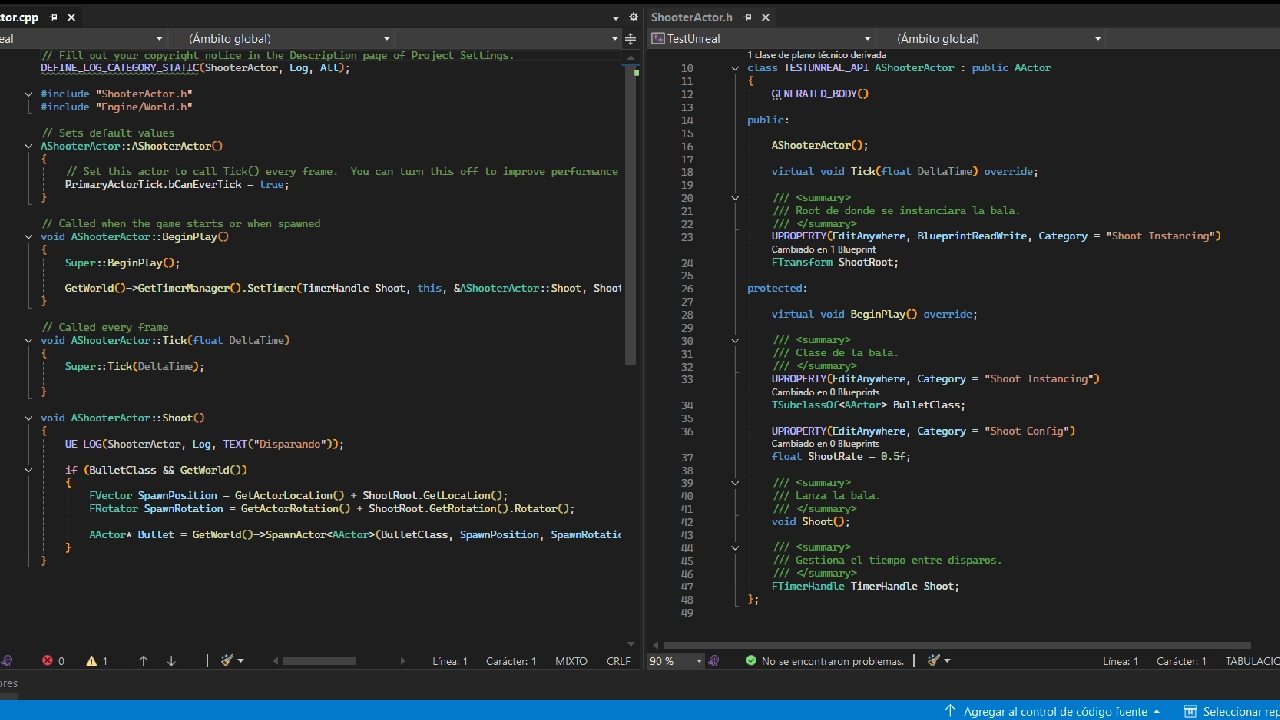Select the ShooterActor.cpp tab

(x=18, y=17)
